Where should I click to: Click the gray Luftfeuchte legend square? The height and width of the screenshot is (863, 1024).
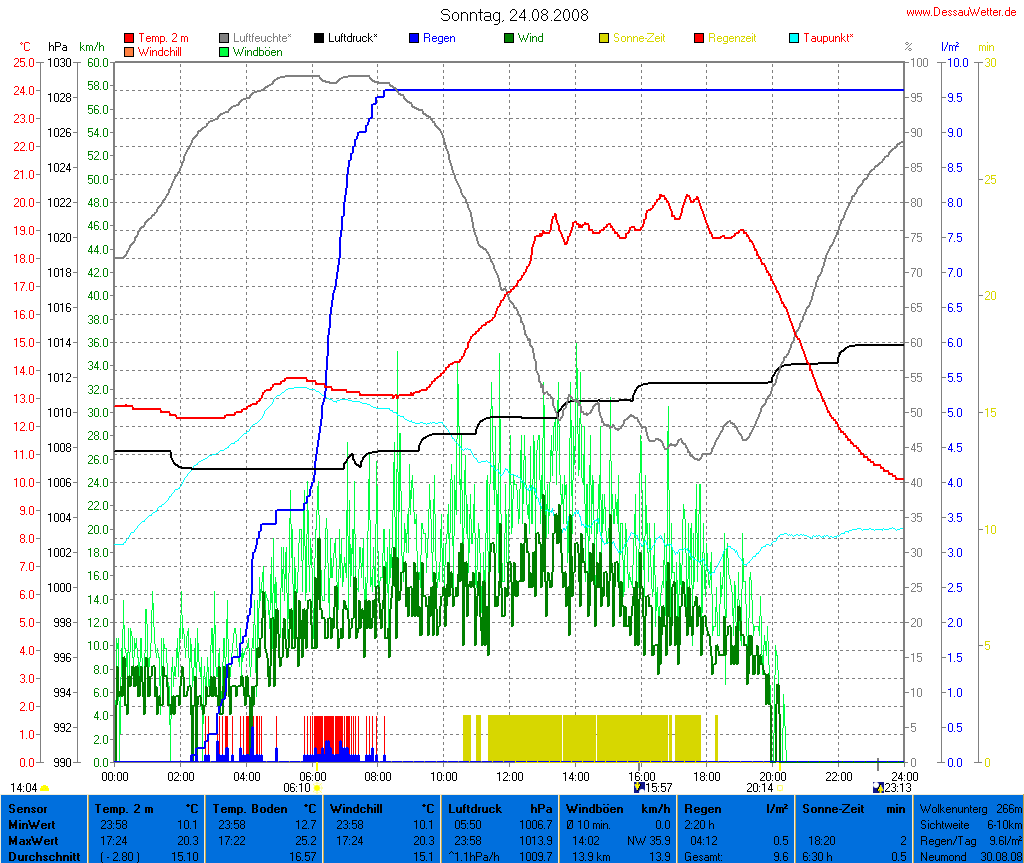click(224, 38)
